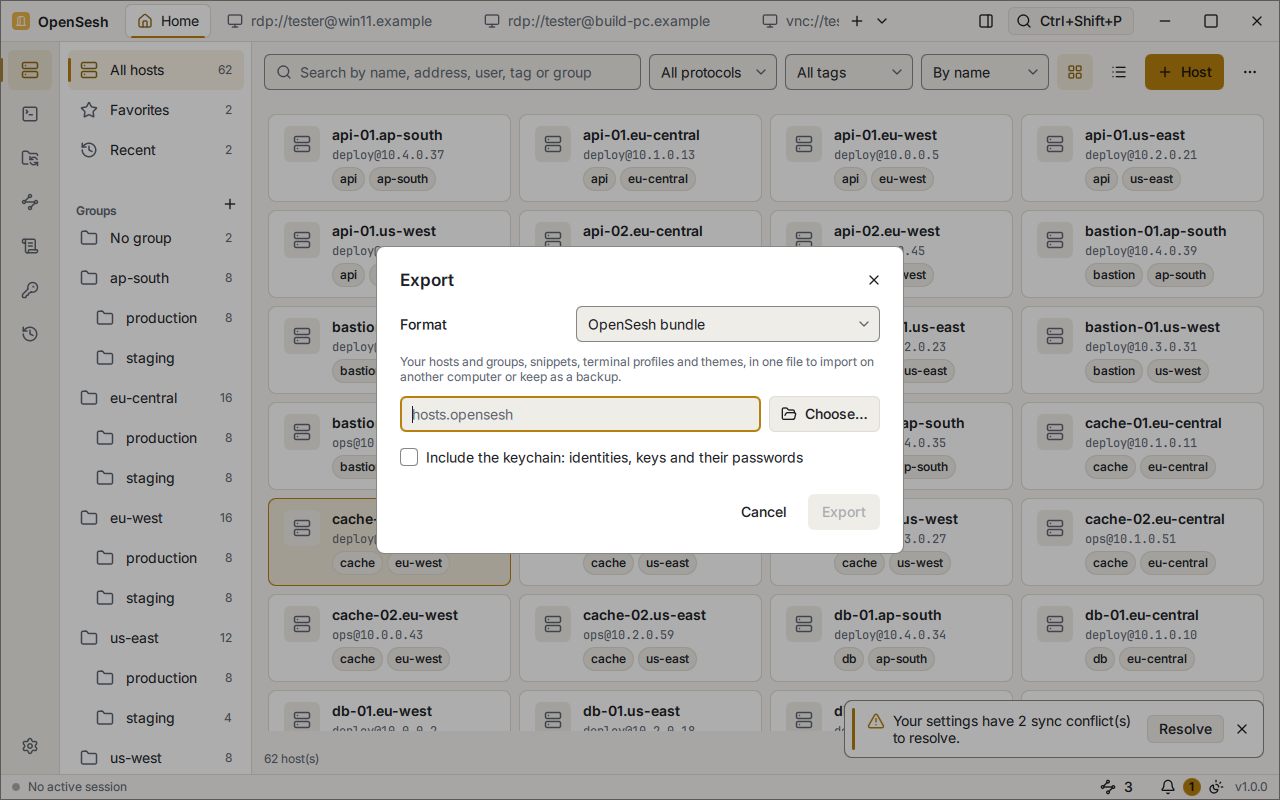The height and width of the screenshot is (800, 1280).
Task: Select All hosts in sidebar
Action: click(156, 70)
